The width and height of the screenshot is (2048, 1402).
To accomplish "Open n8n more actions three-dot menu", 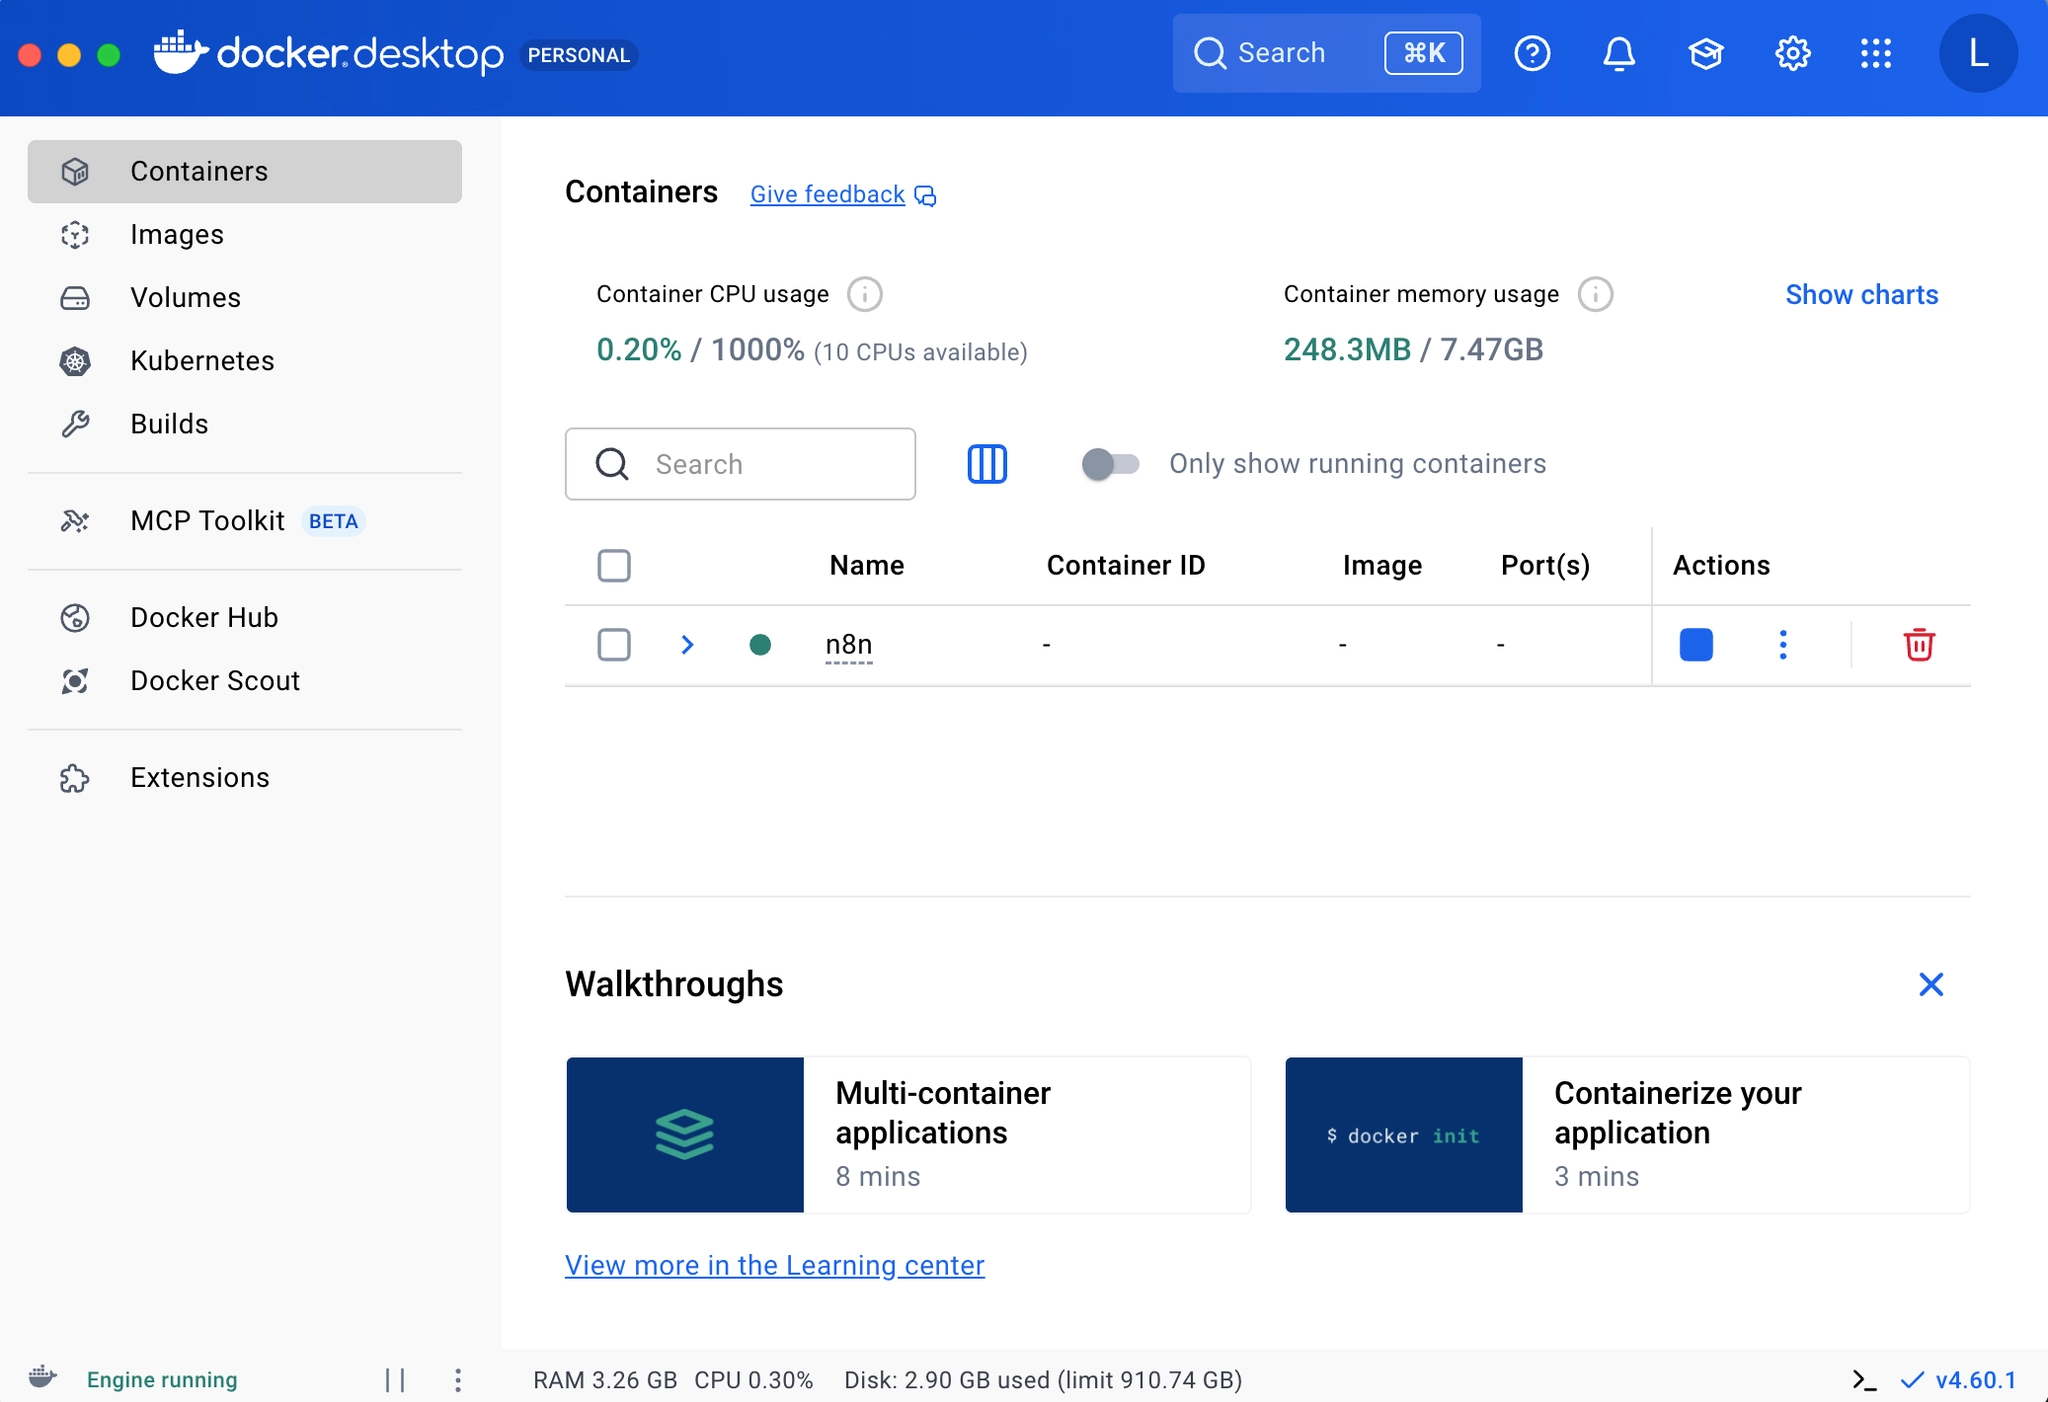I will [x=1782, y=645].
